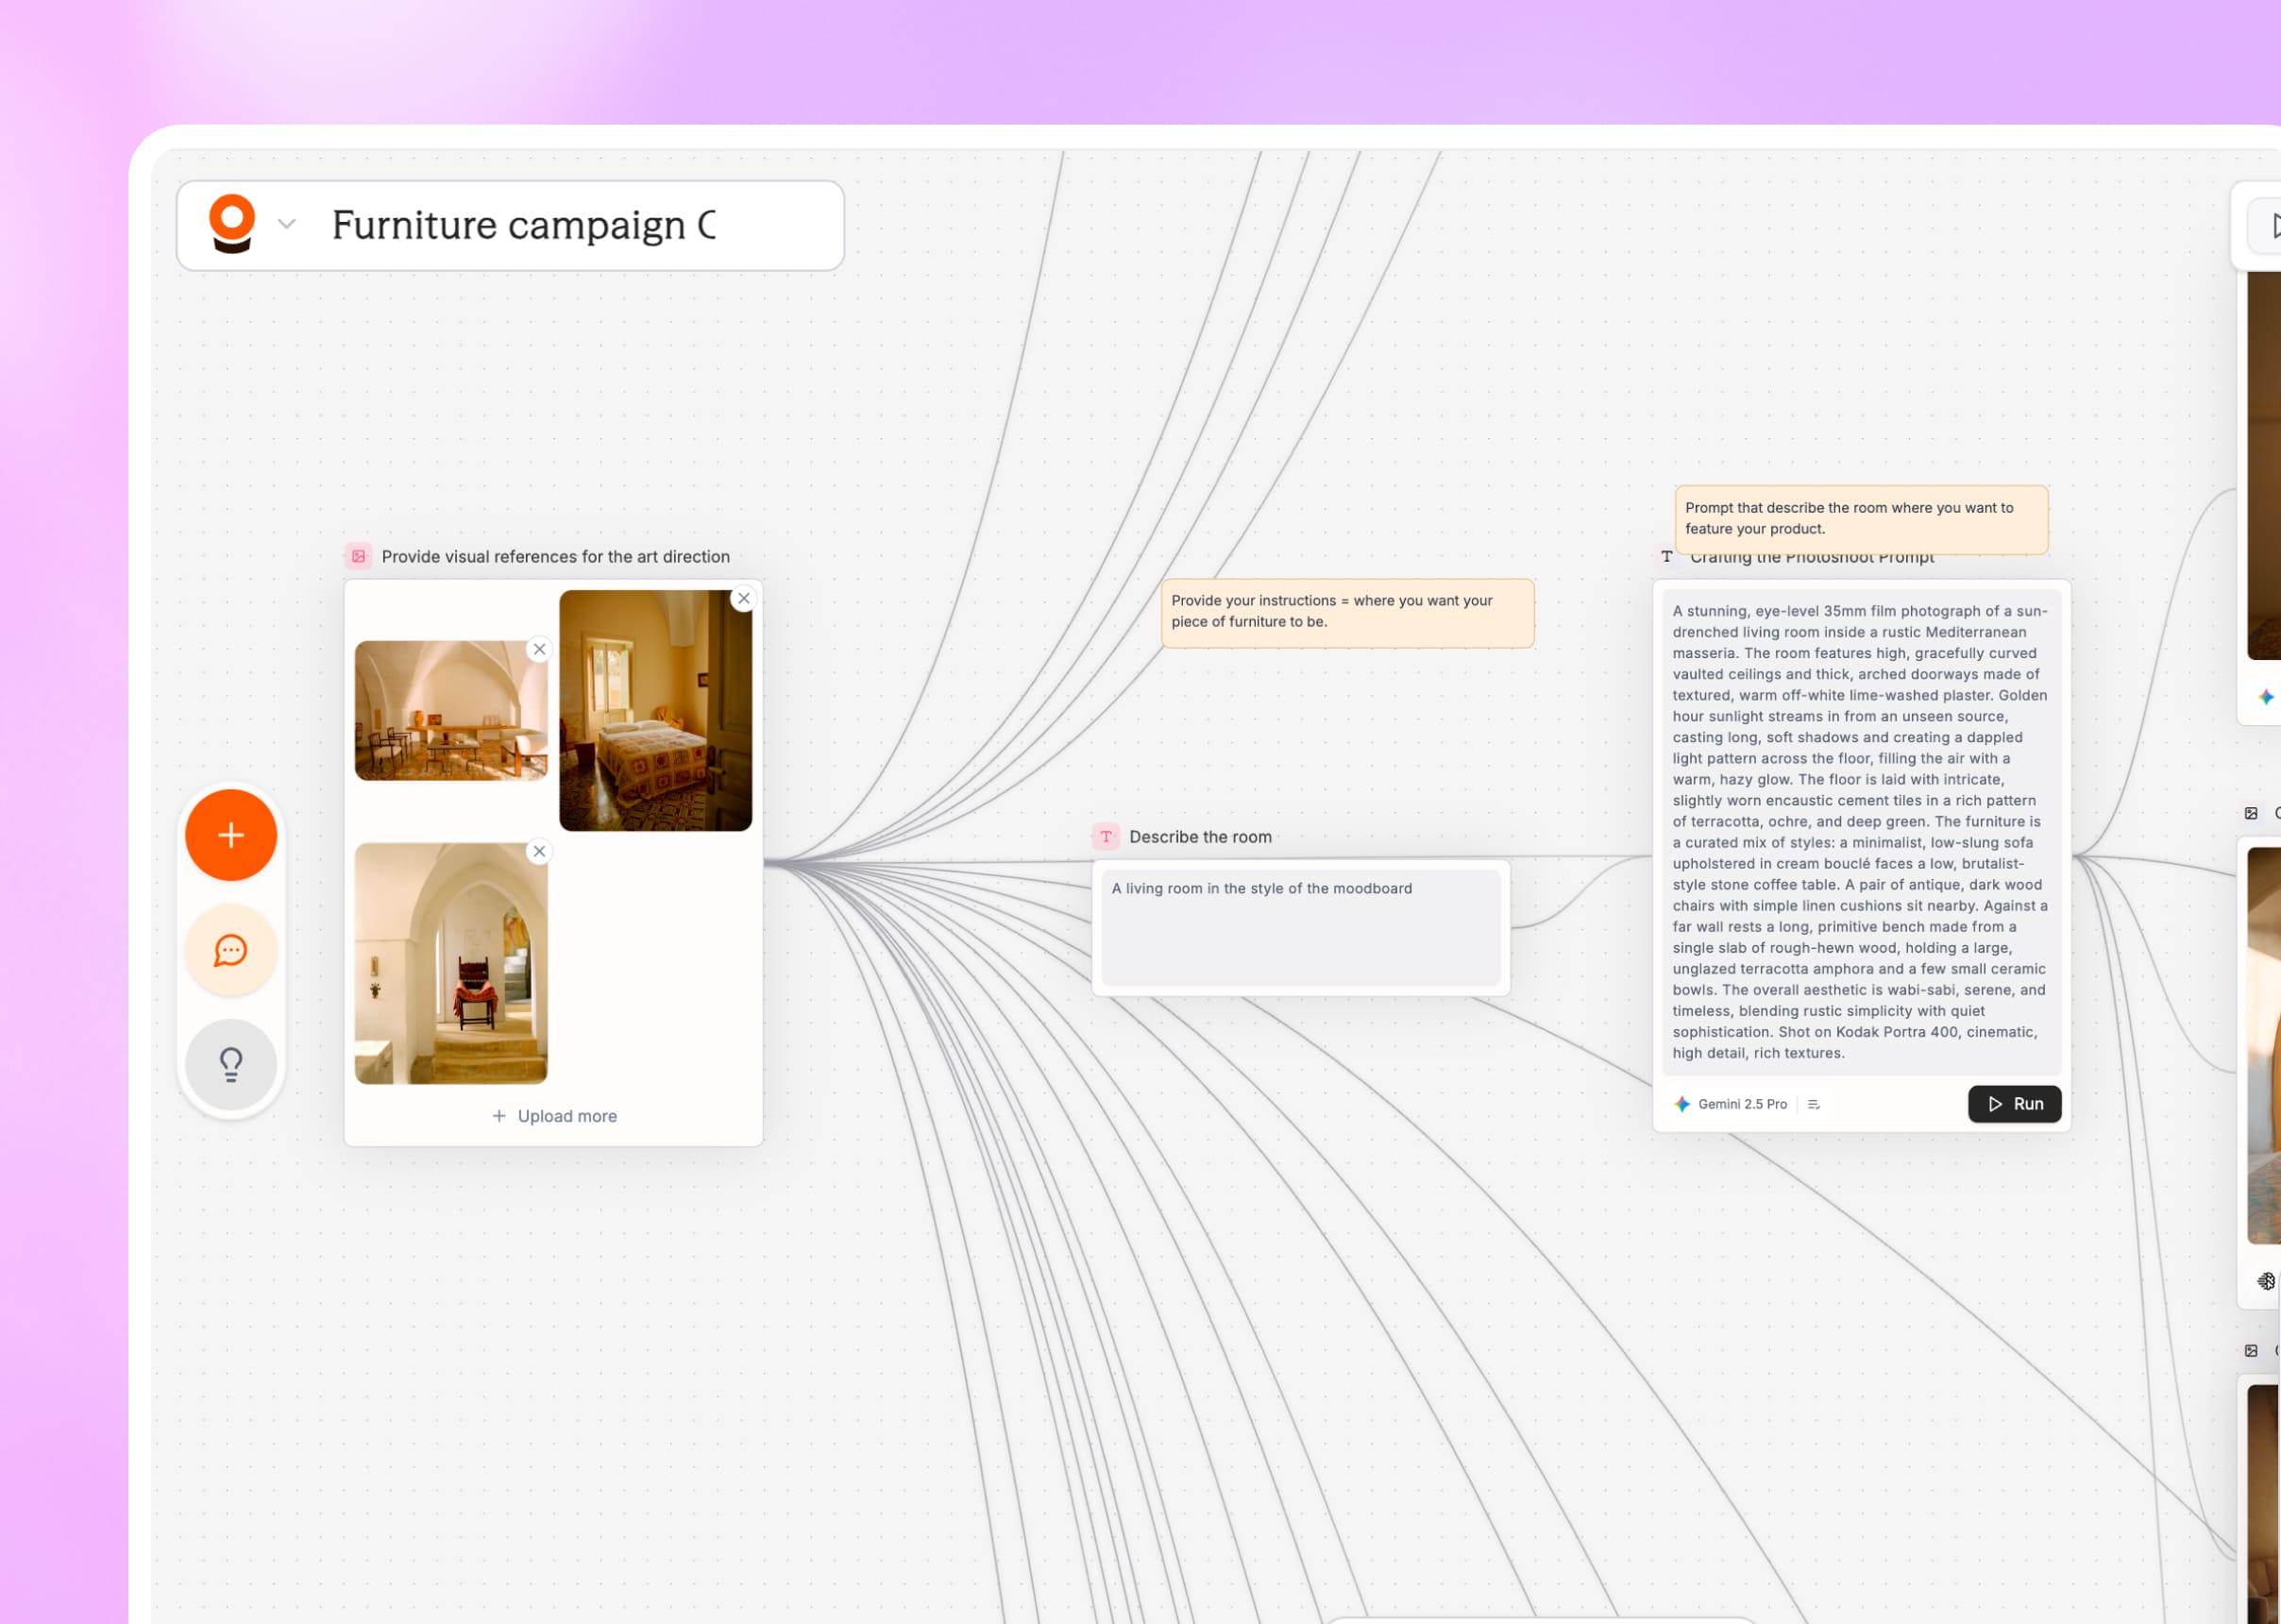The image size is (2281, 1624).
Task: Remove the vaulted living room reference image
Action: coord(539,649)
